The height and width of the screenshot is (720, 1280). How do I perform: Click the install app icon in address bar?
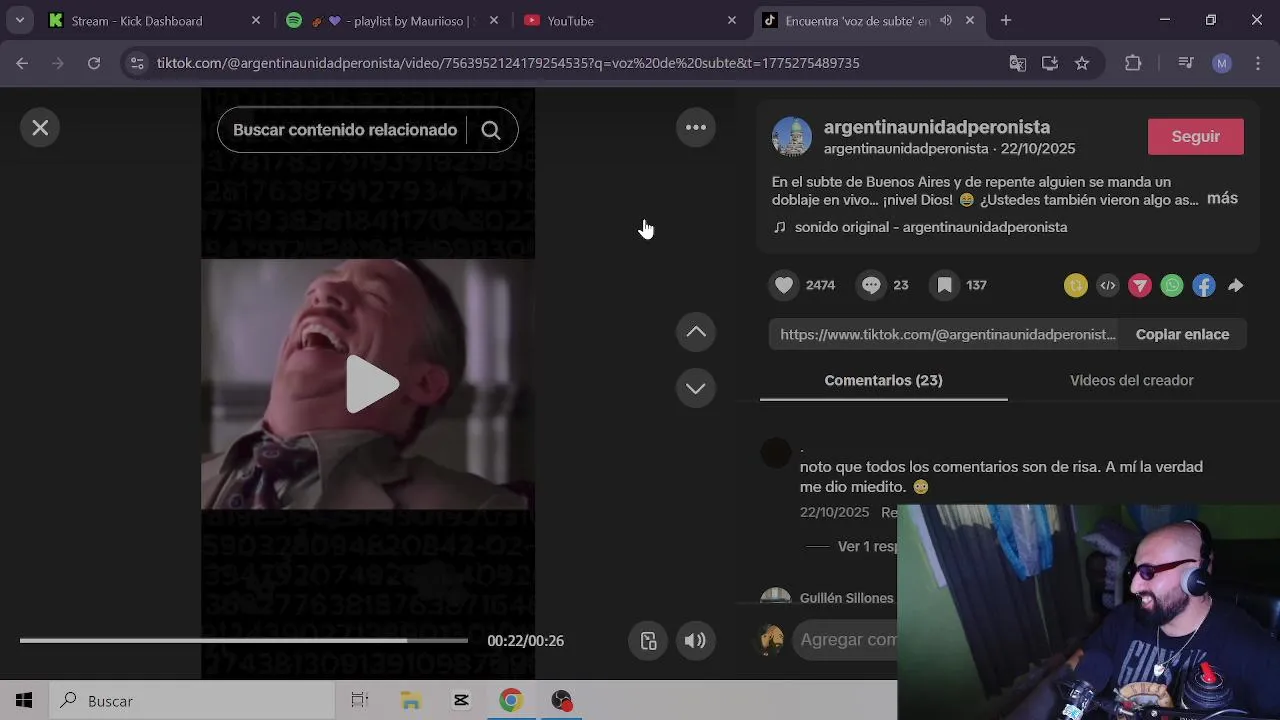(1050, 63)
